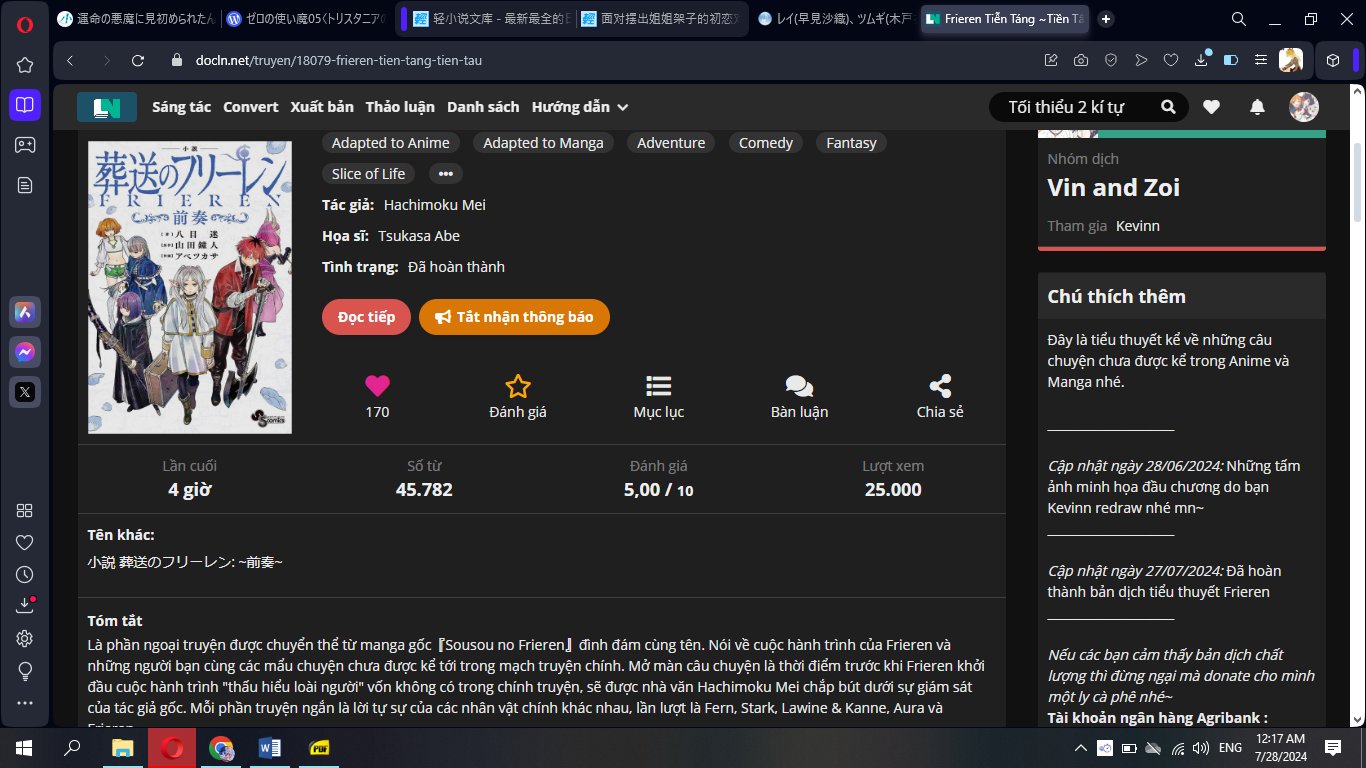Take a snapshot with camera icon

tap(1080, 60)
